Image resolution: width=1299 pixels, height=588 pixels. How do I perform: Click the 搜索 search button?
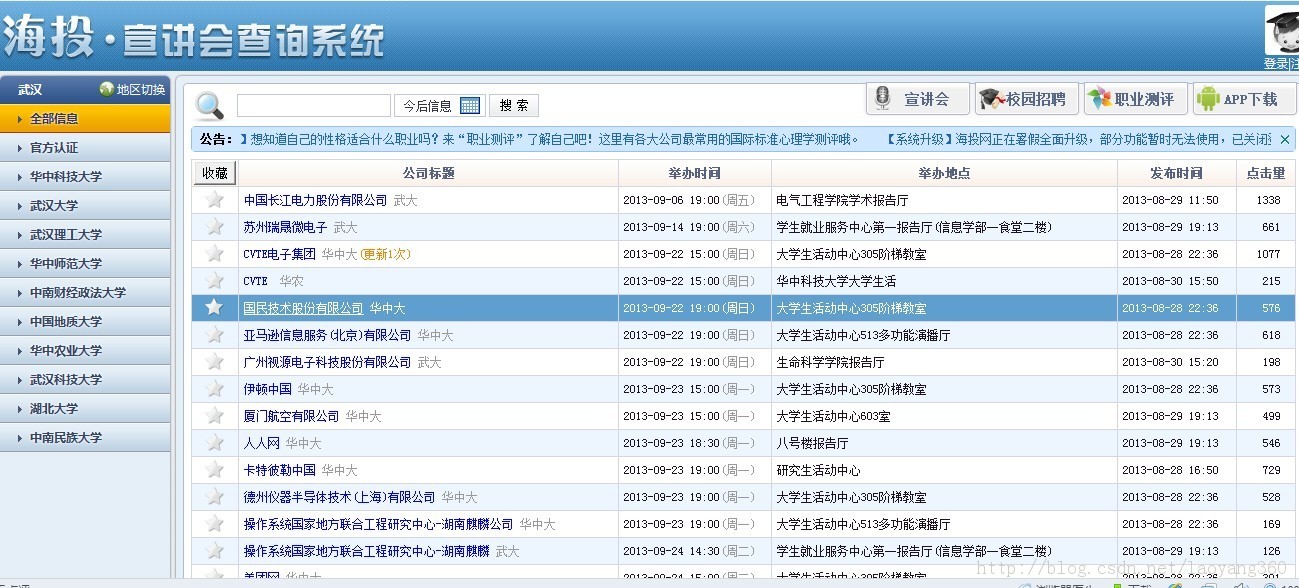pyautogui.click(x=514, y=105)
